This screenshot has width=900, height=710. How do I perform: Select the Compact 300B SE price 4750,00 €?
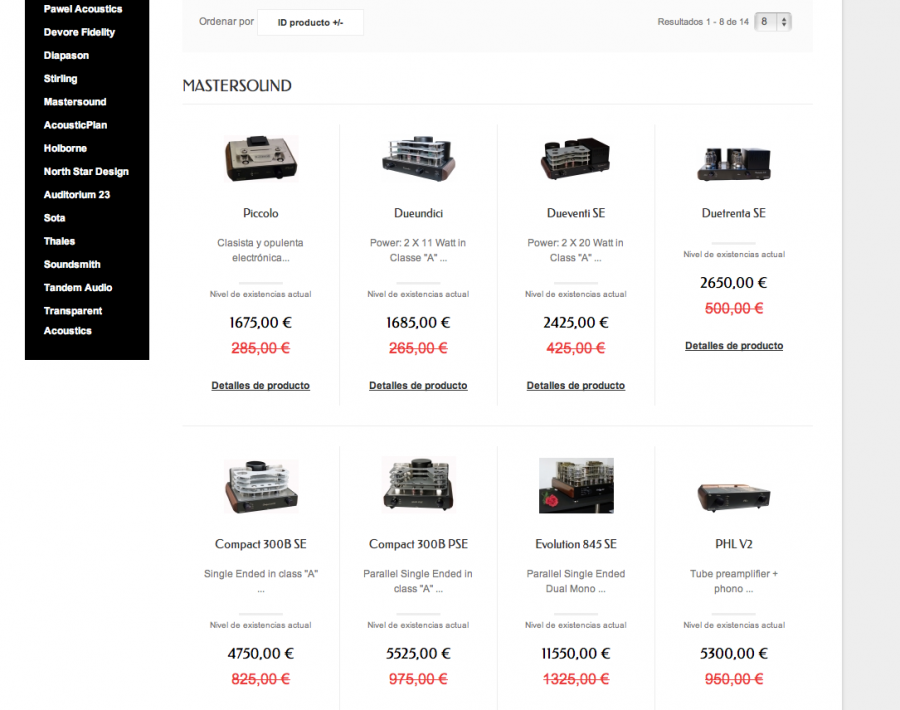coord(261,654)
